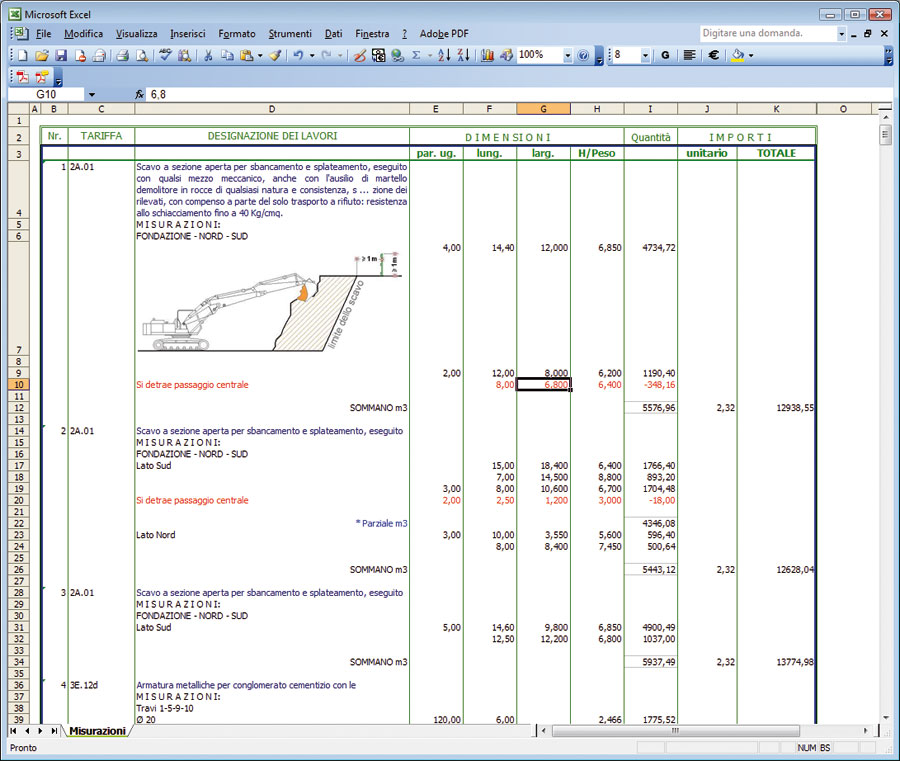Open the zoom 100% dropdown
Image resolution: width=900 pixels, height=761 pixels.
click(568, 56)
